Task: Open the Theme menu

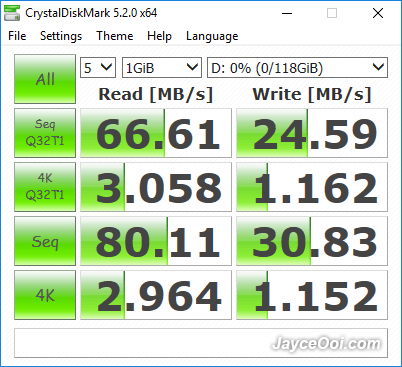Action: click(x=115, y=36)
